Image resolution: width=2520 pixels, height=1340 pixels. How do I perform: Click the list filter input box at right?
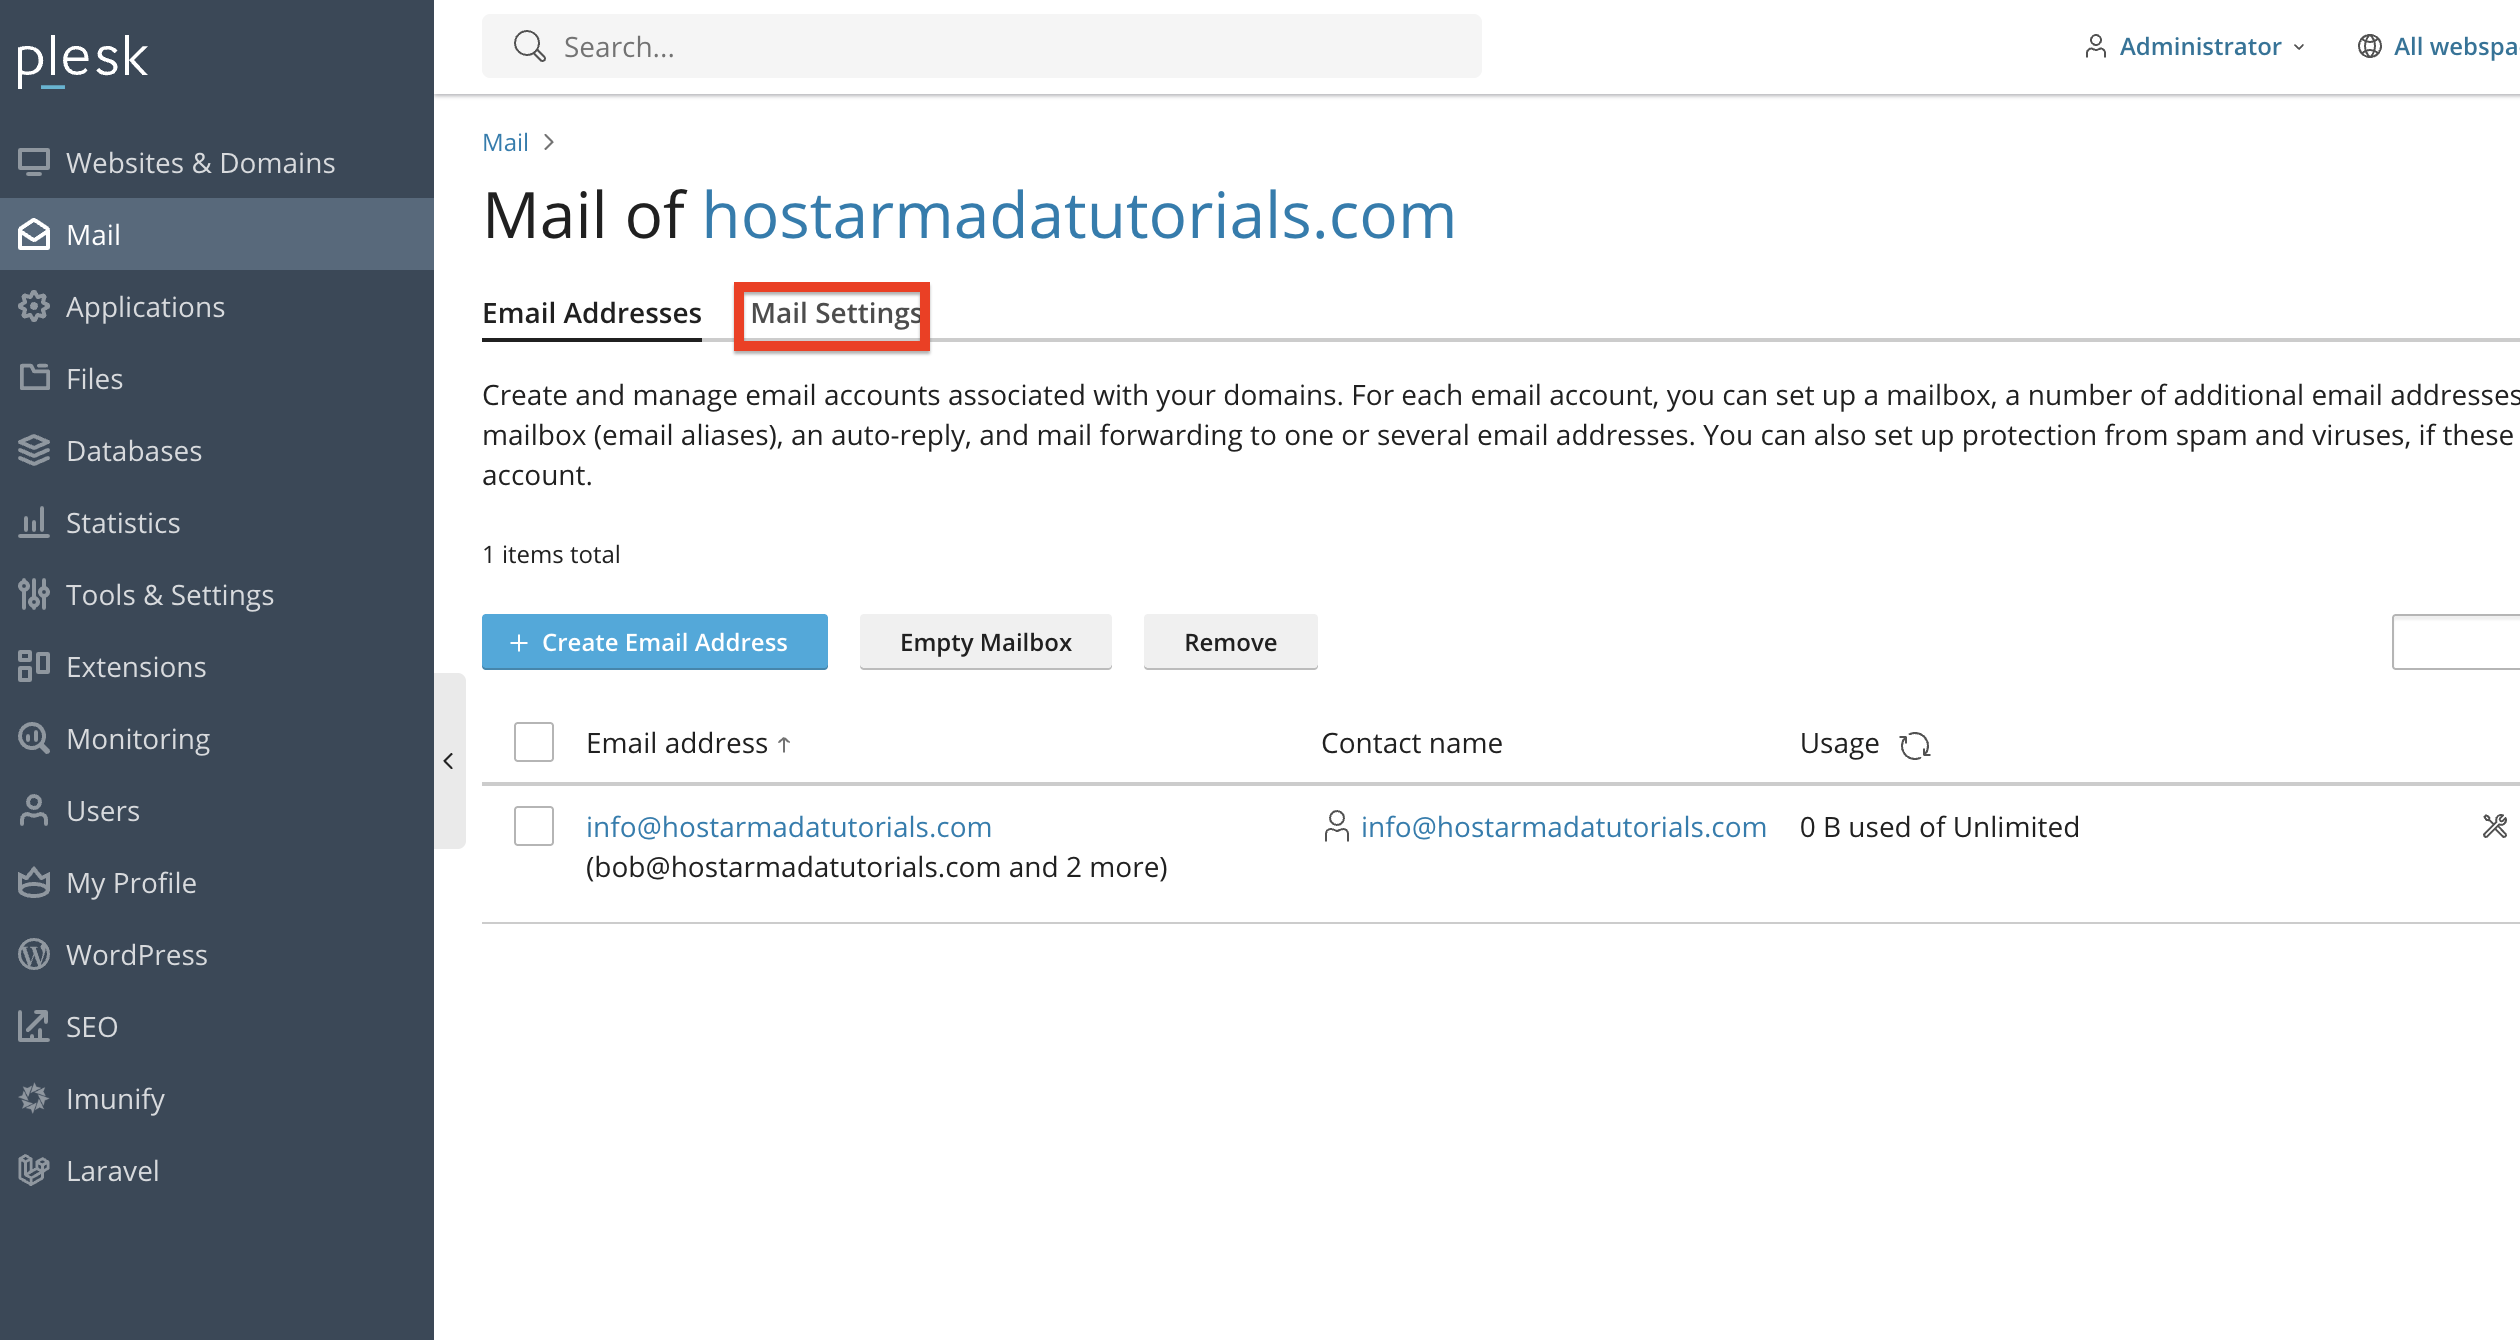click(x=2456, y=642)
